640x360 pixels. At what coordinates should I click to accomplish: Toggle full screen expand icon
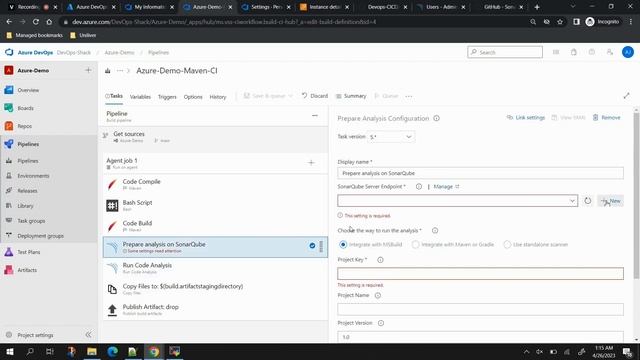[626, 96]
